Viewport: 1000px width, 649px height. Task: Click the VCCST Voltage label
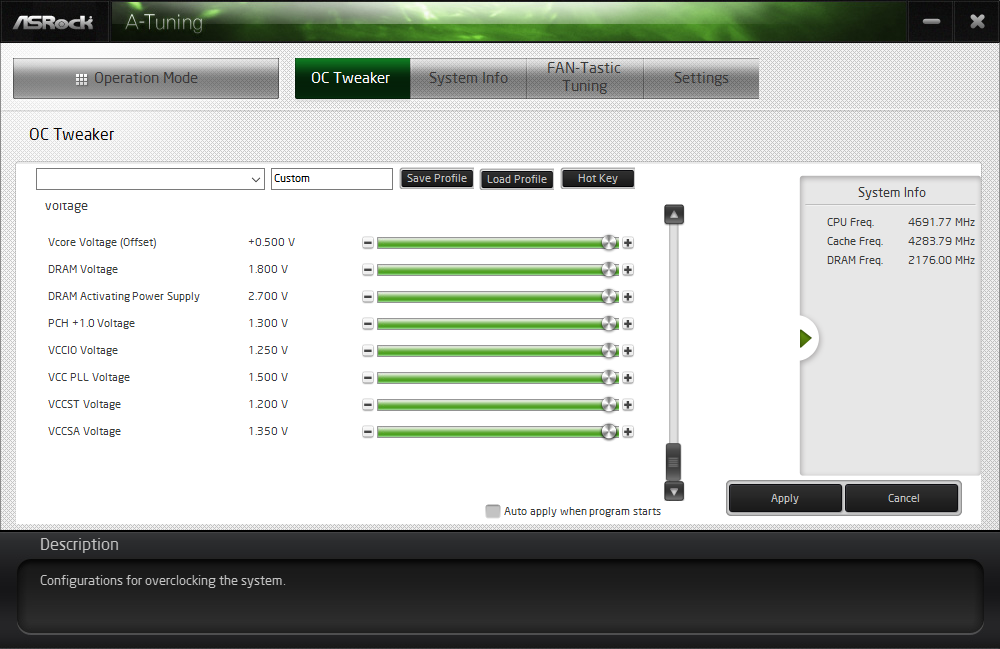coord(84,404)
